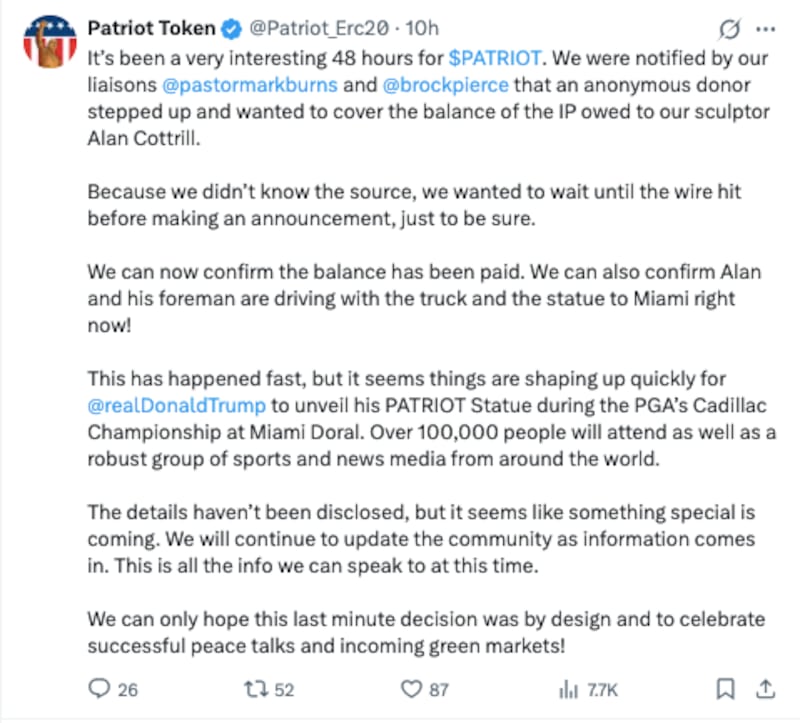Click the @pastormarkburns mention
Viewport: 800px width, 723px height.
click(250, 85)
